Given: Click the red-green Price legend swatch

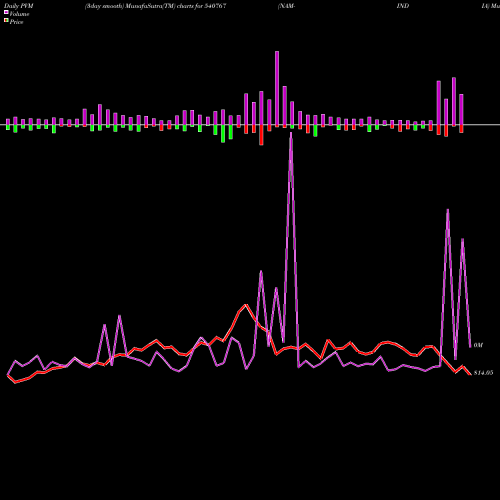Looking at the screenshot, I should click(6, 20).
